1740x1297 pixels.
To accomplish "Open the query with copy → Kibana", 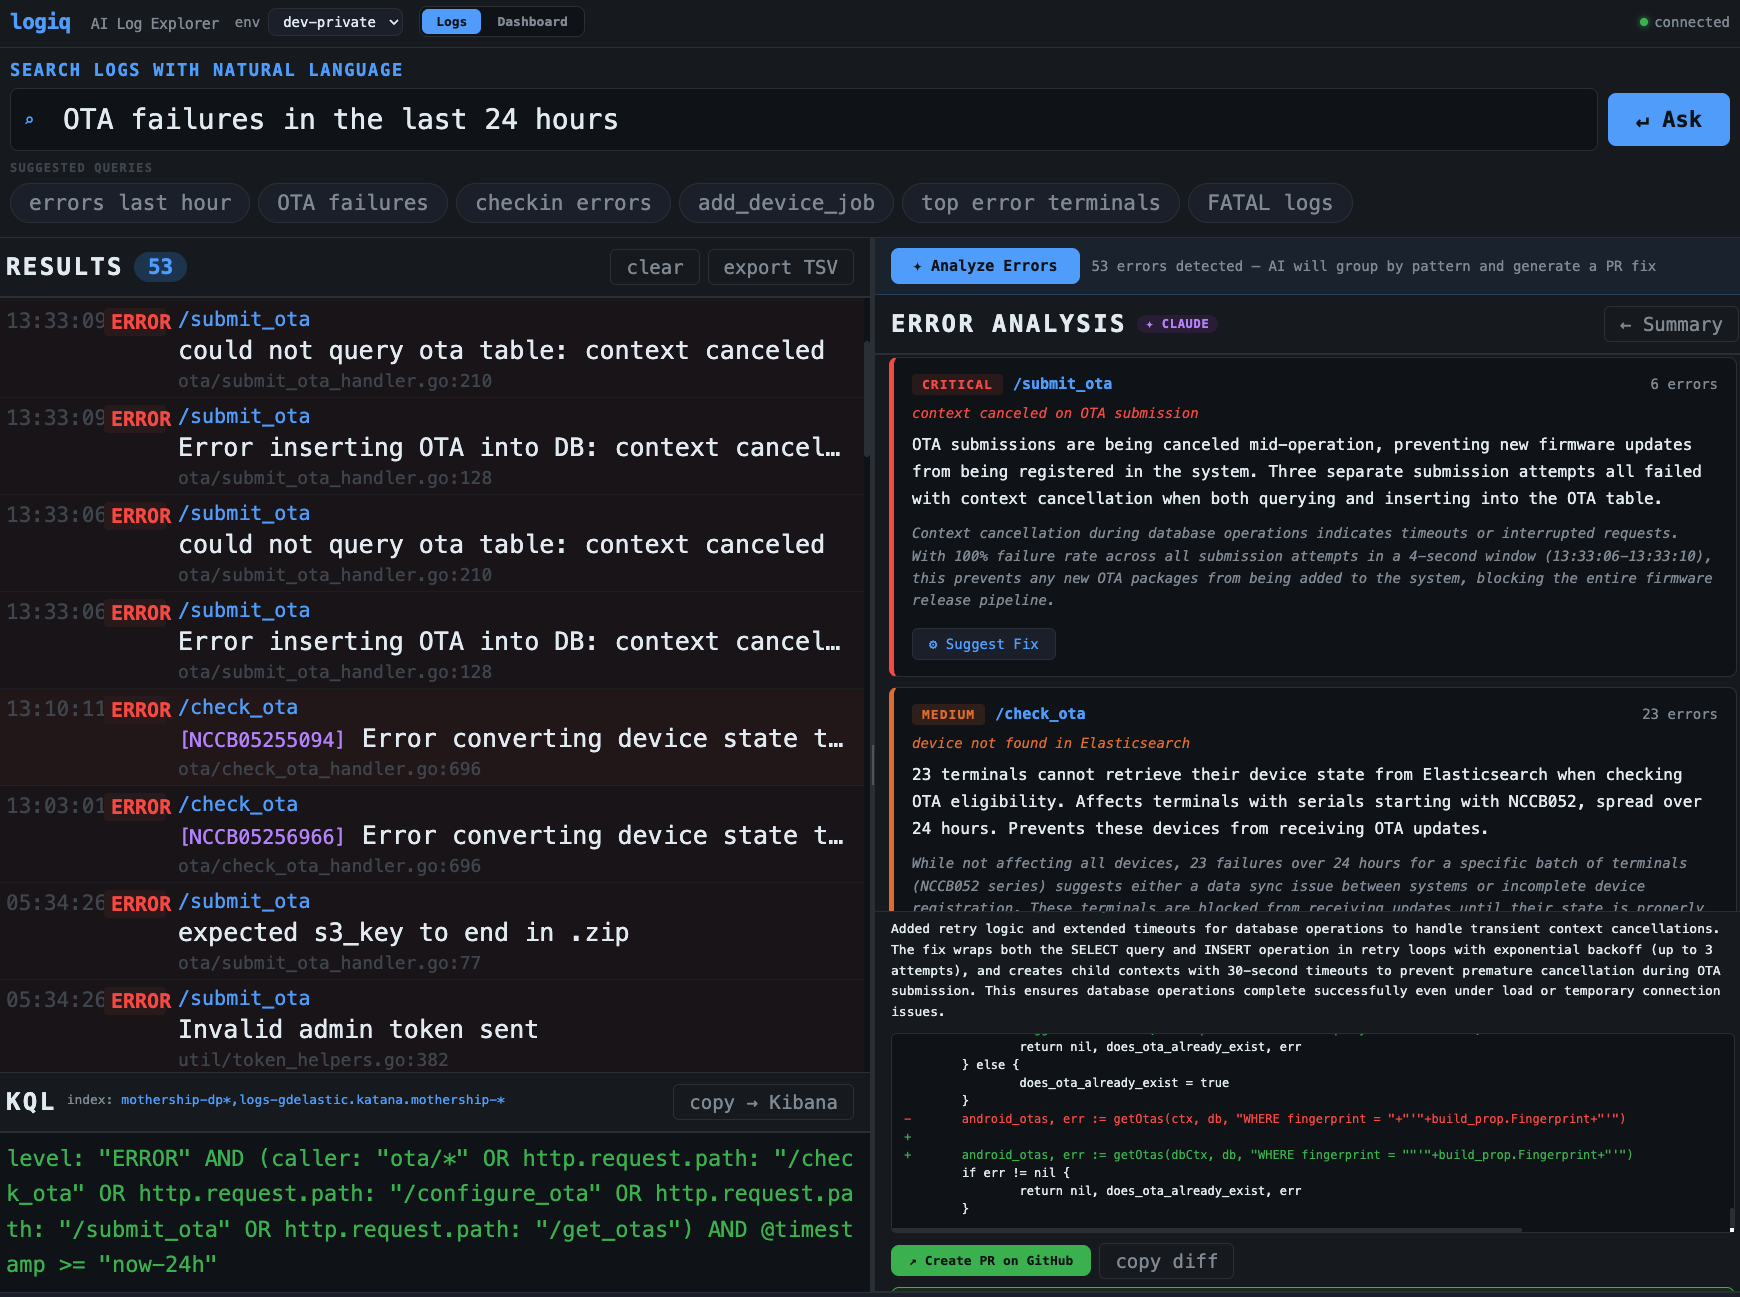I will [762, 1102].
